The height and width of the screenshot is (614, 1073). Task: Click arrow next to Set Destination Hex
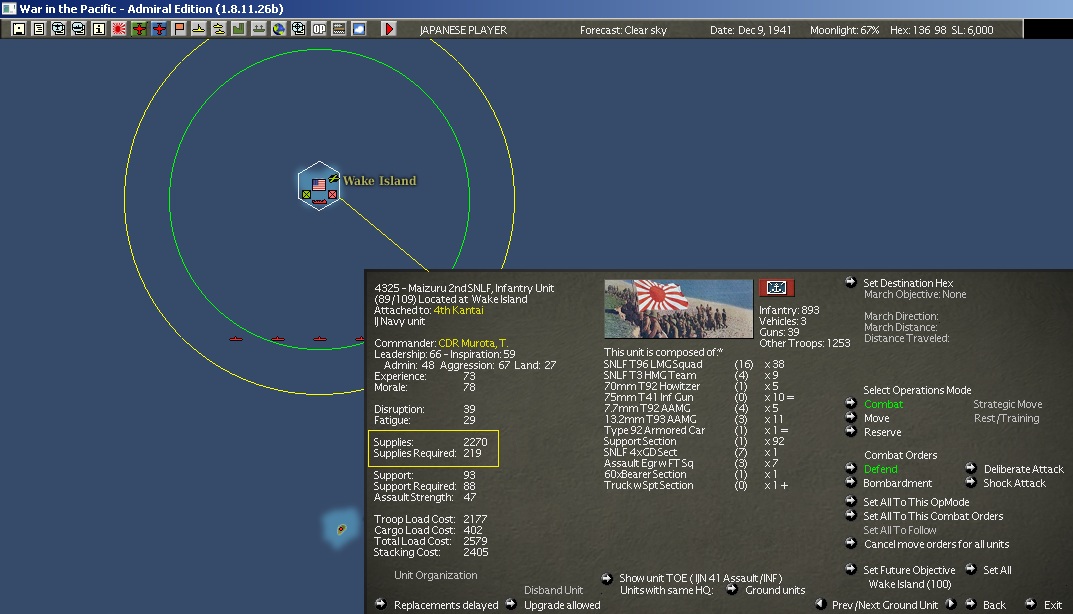coord(851,282)
